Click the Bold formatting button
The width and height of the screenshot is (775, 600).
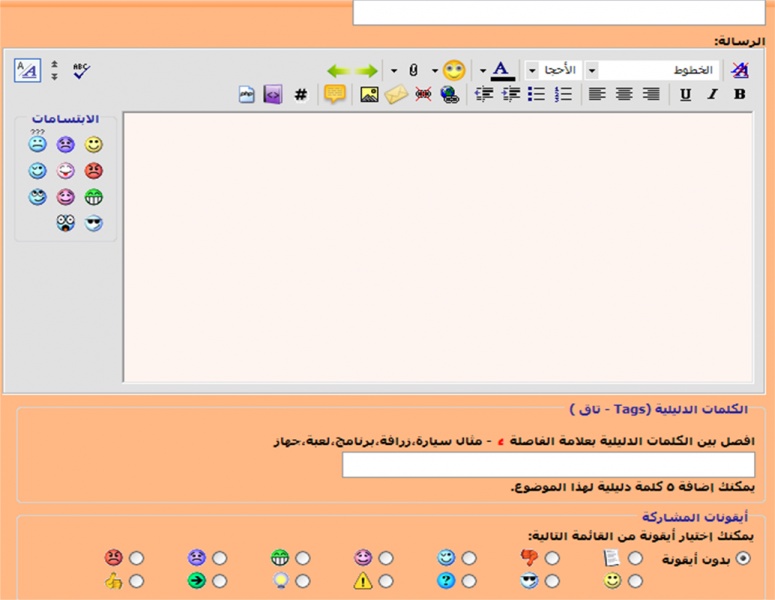740,95
